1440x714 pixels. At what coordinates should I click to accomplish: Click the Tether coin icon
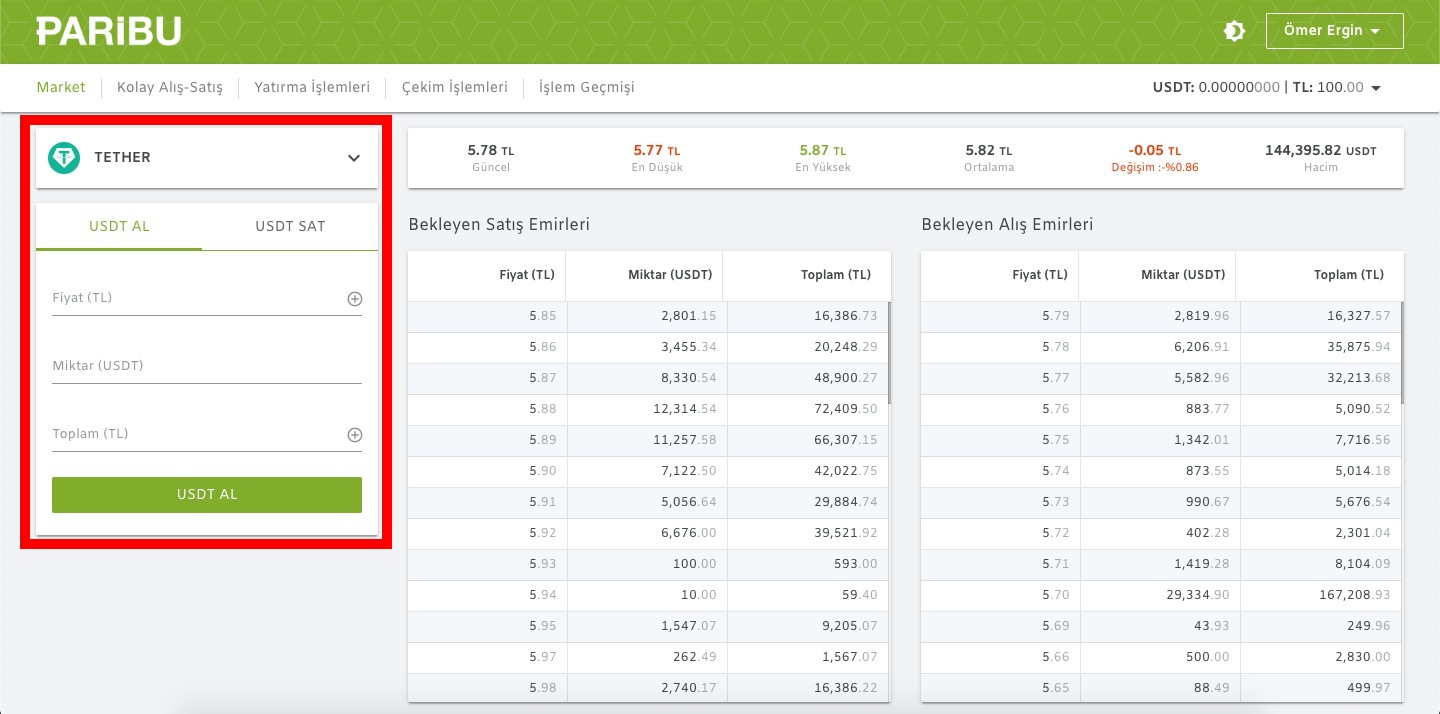(x=64, y=157)
